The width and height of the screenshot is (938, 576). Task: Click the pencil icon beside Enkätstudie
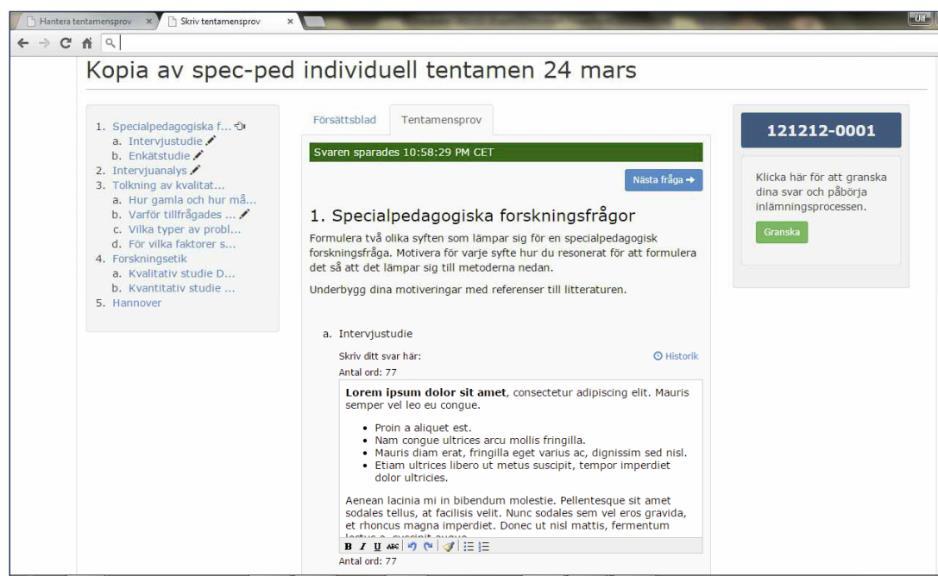[x=198, y=156]
